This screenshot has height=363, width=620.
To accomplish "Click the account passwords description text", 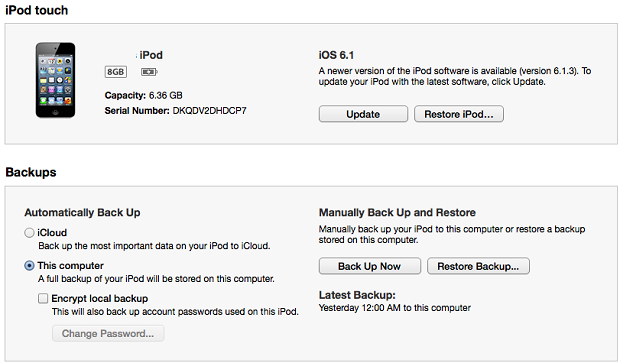I will 175,312.
